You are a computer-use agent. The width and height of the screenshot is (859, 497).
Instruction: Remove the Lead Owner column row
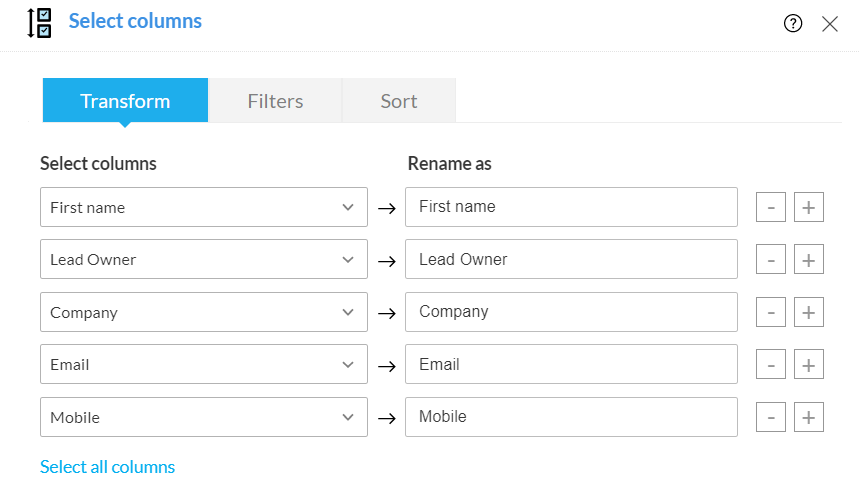point(770,260)
